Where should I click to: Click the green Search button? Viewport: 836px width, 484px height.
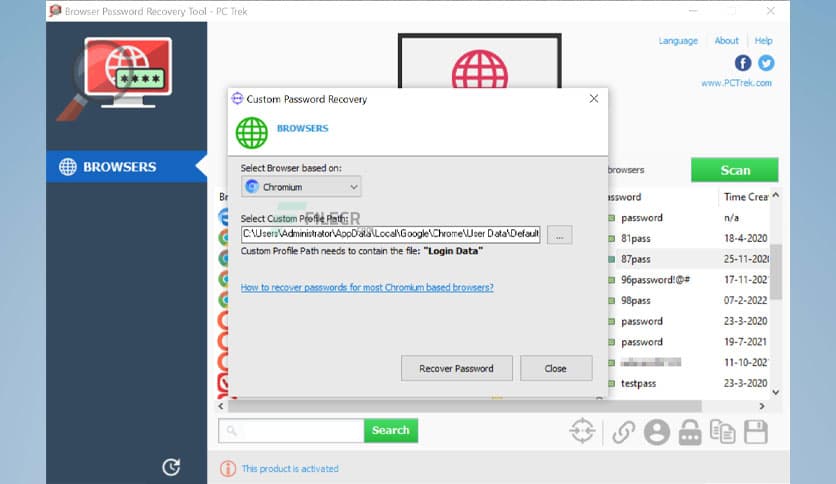(391, 430)
